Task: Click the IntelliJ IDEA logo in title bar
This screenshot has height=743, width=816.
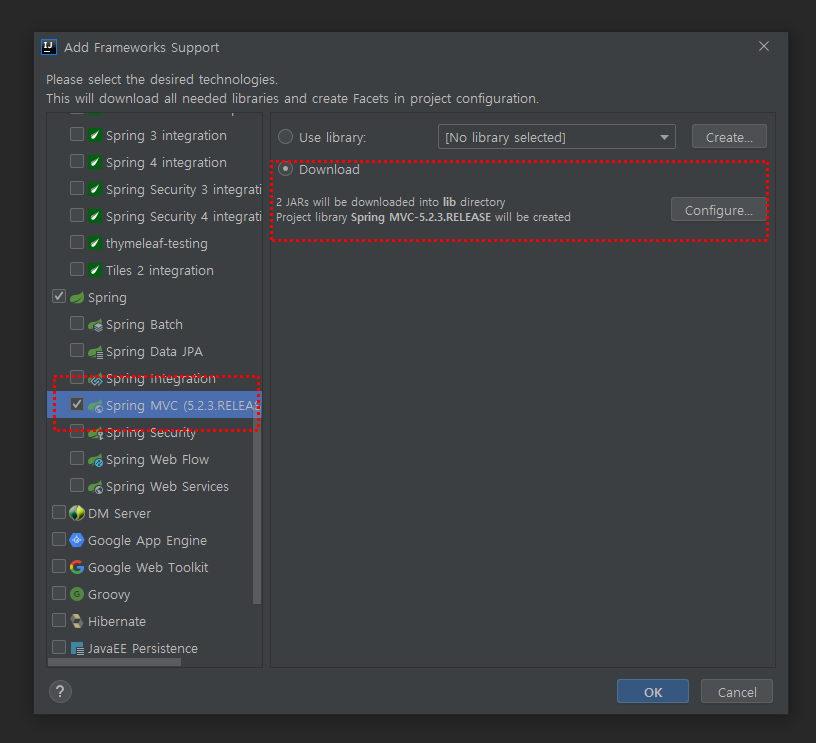Action: [x=49, y=47]
